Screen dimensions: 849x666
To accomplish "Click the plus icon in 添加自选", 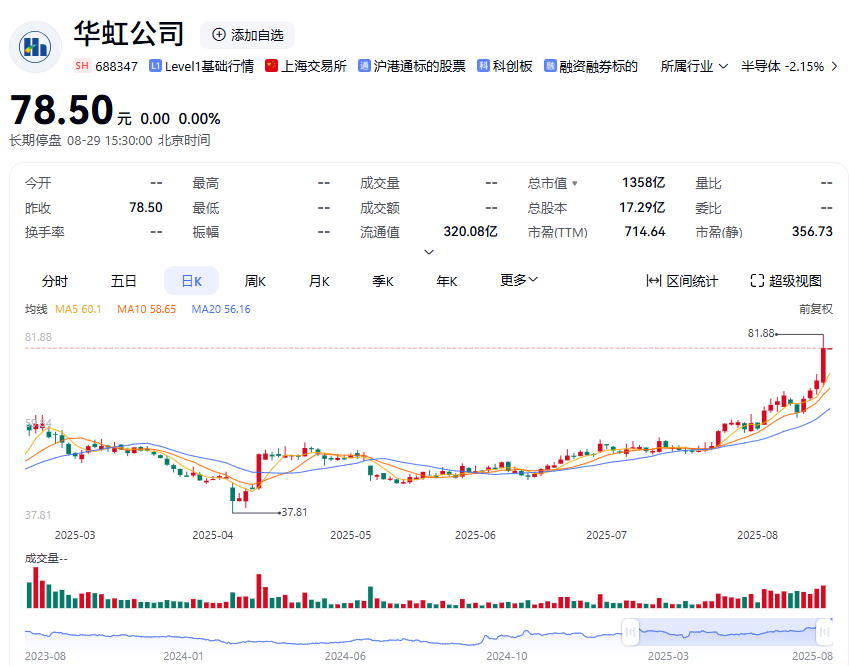I will click(219, 35).
